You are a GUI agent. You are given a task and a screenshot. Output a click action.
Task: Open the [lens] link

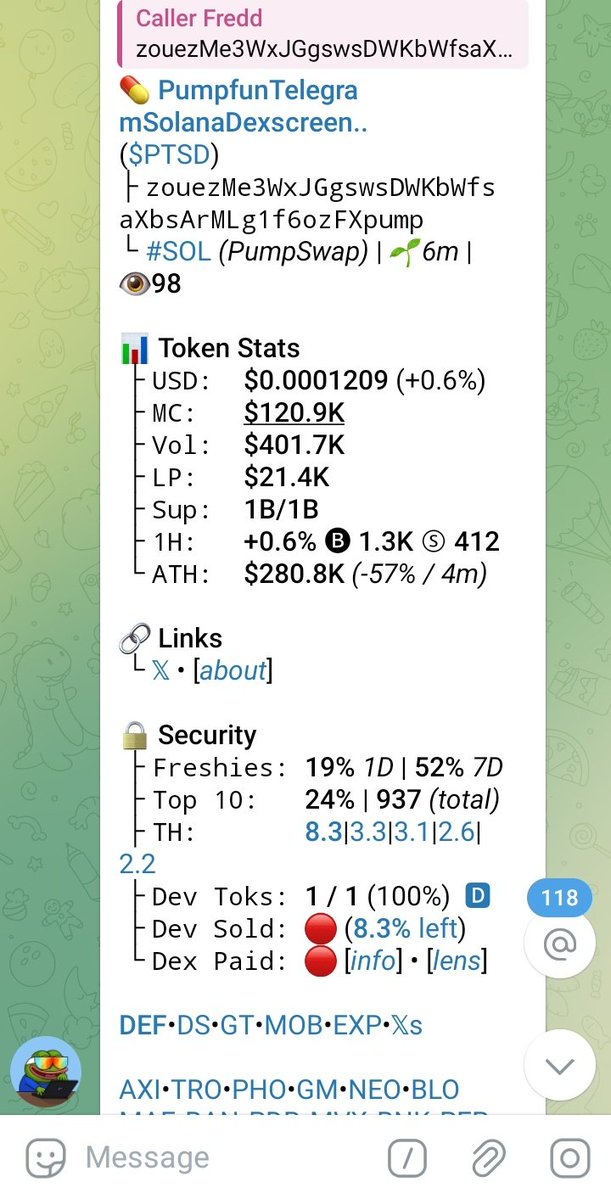click(460, 960)
